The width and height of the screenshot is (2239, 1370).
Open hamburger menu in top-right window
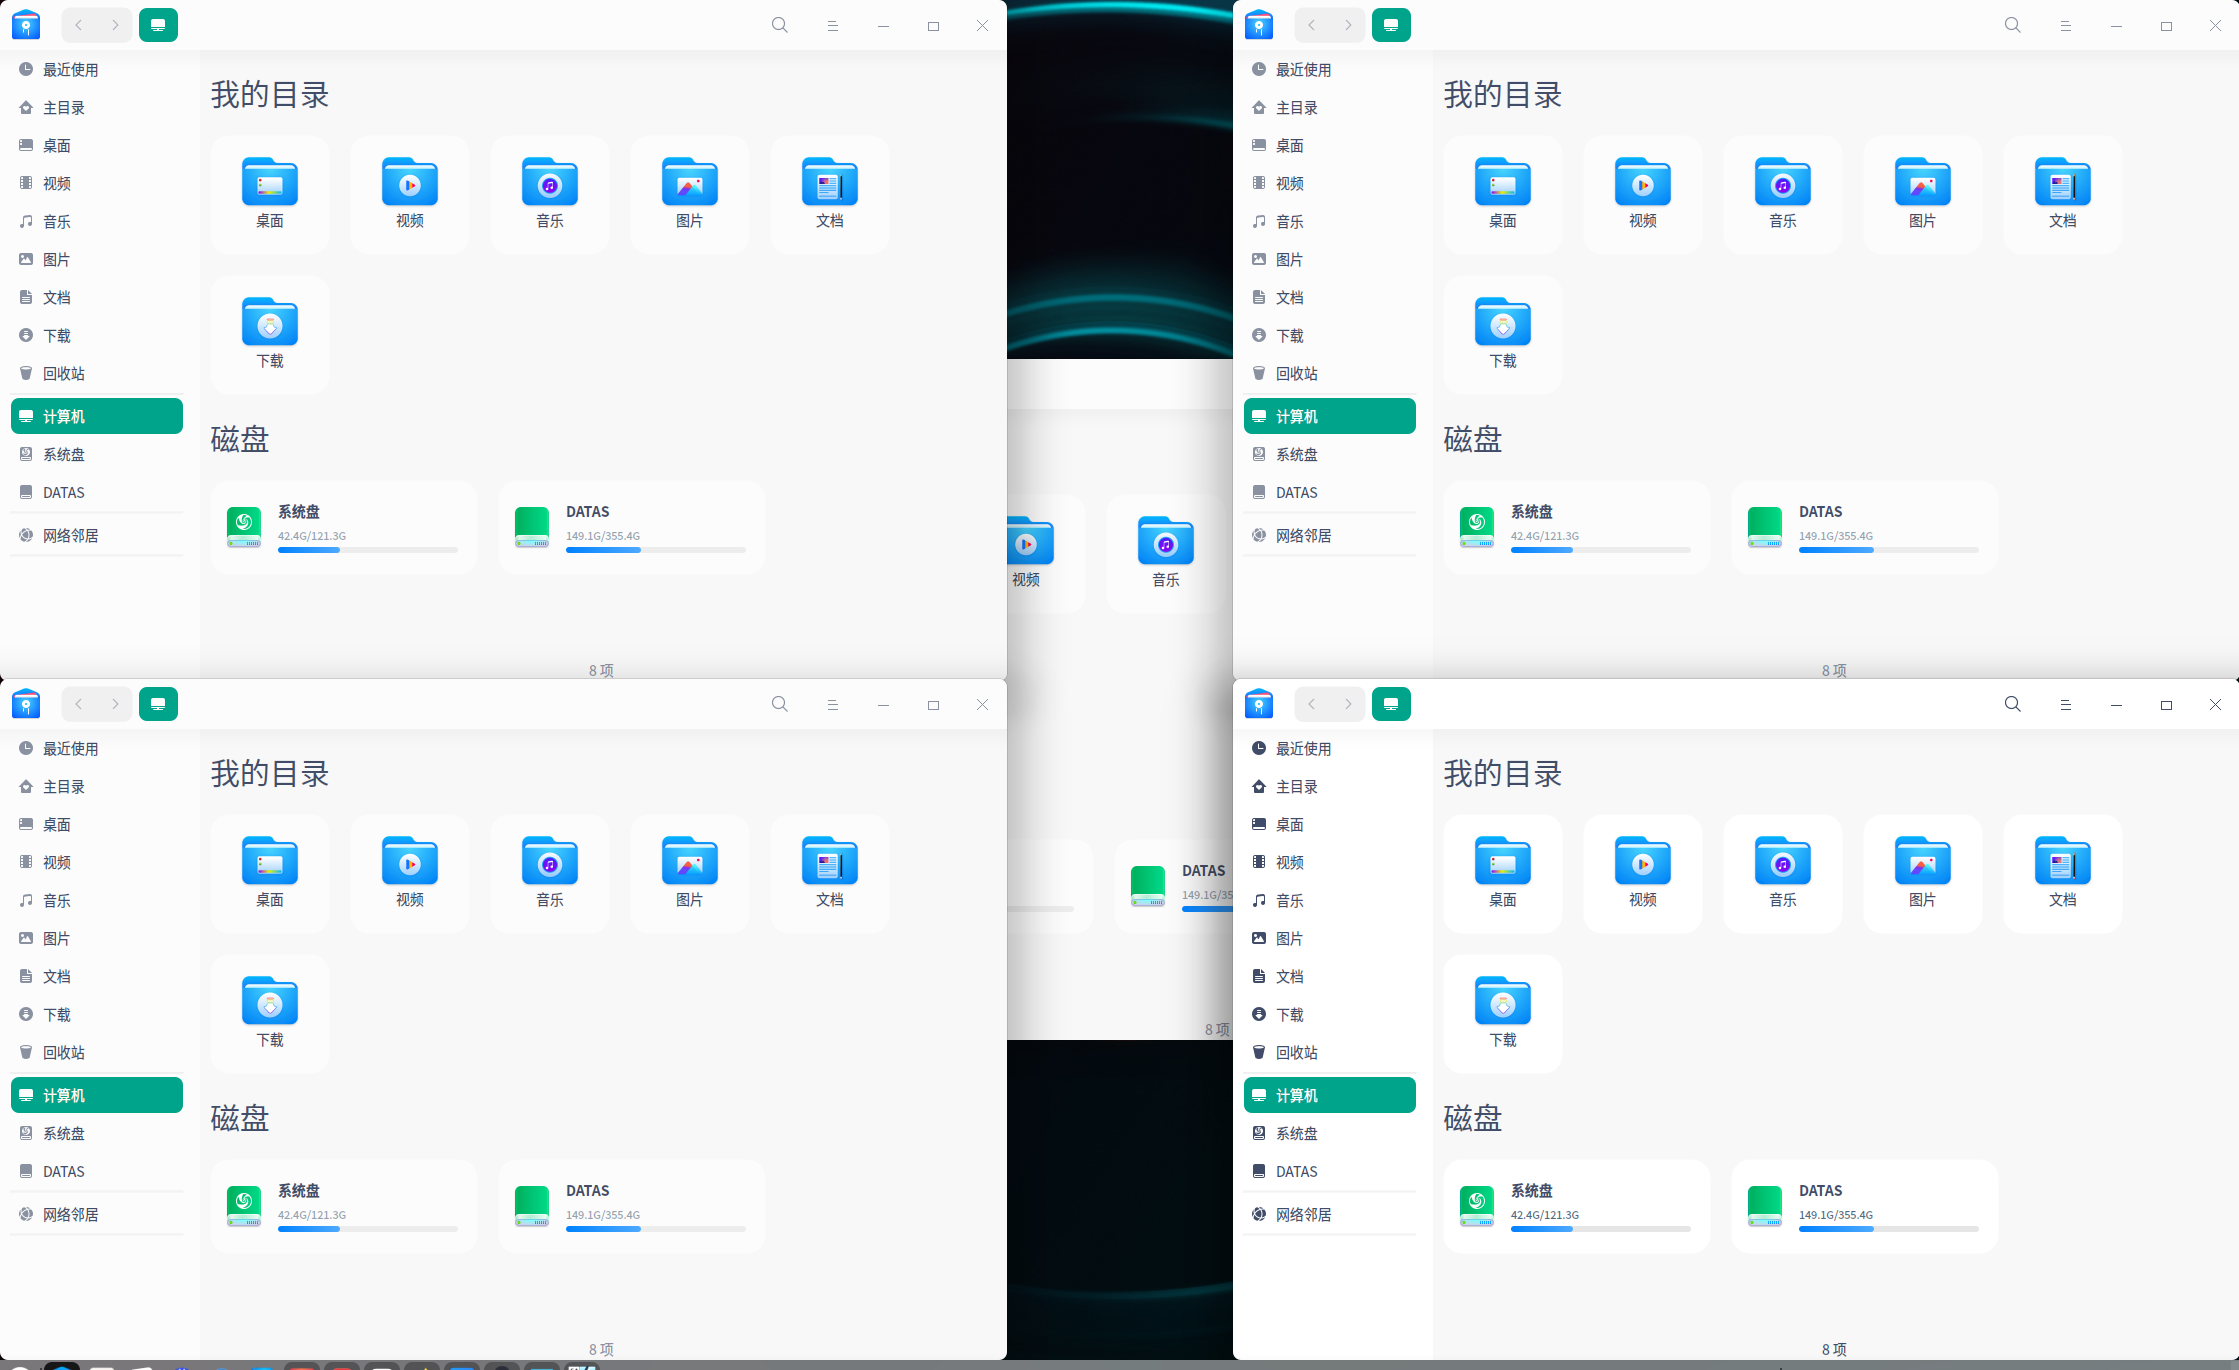click(2065, 25)
